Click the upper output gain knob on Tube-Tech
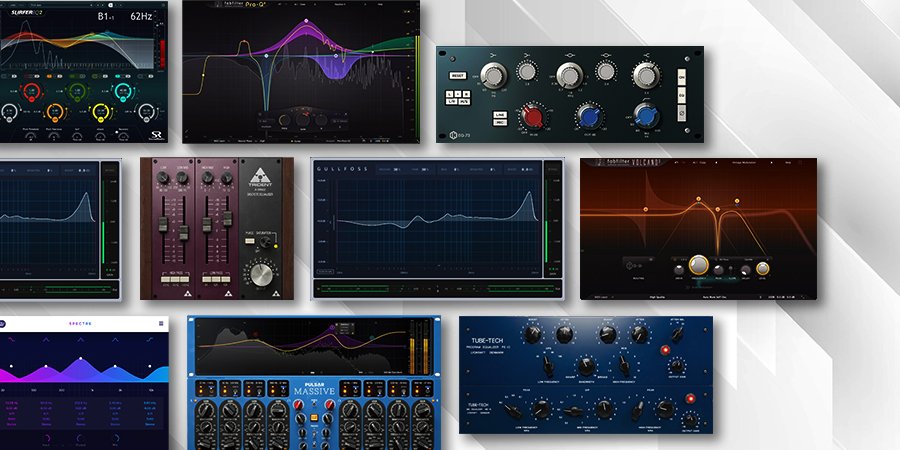Image resolution: width=900 pixels, height=450 pixels. click(677, 366)
